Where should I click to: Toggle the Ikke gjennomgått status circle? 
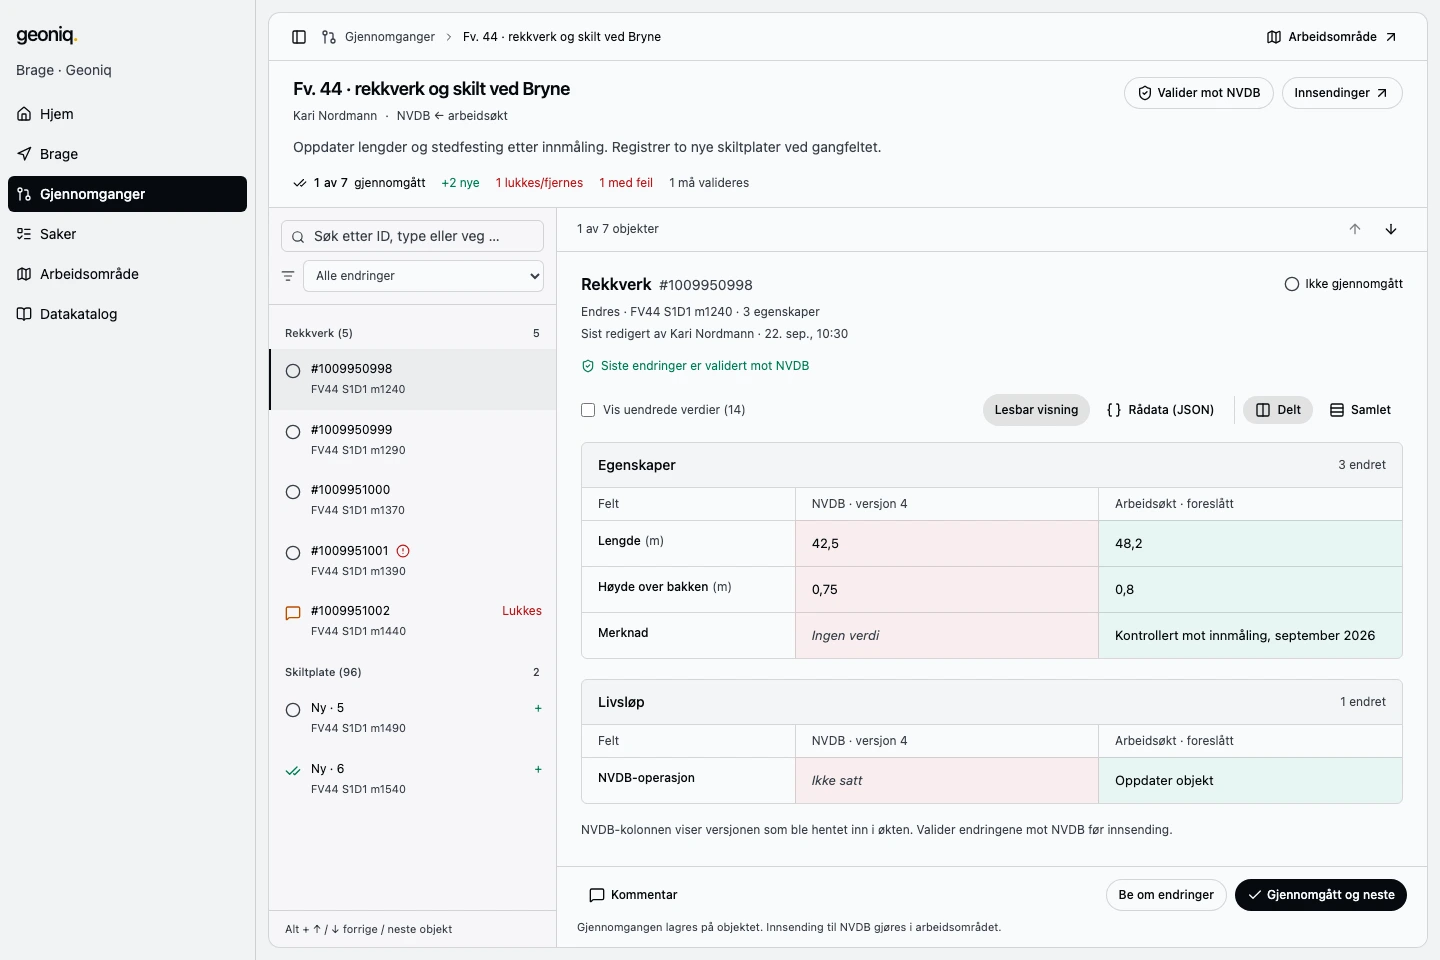tap(1292, 284)
